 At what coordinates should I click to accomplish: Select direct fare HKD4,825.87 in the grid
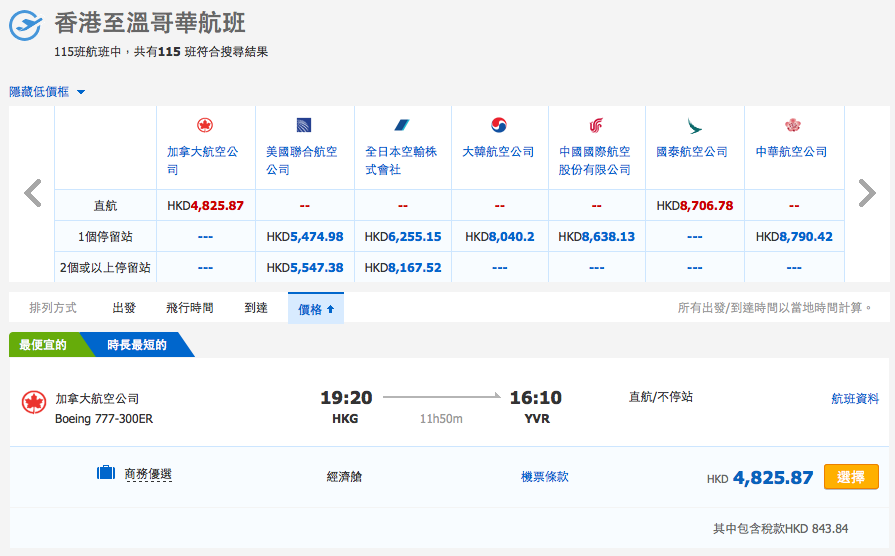[x=205, y=206]
